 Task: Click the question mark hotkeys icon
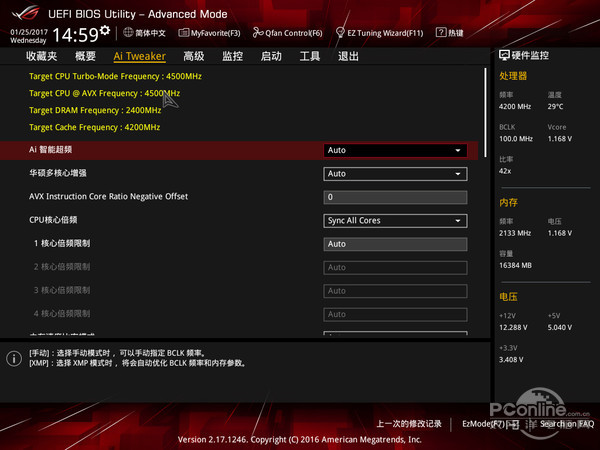coord(440,33)
